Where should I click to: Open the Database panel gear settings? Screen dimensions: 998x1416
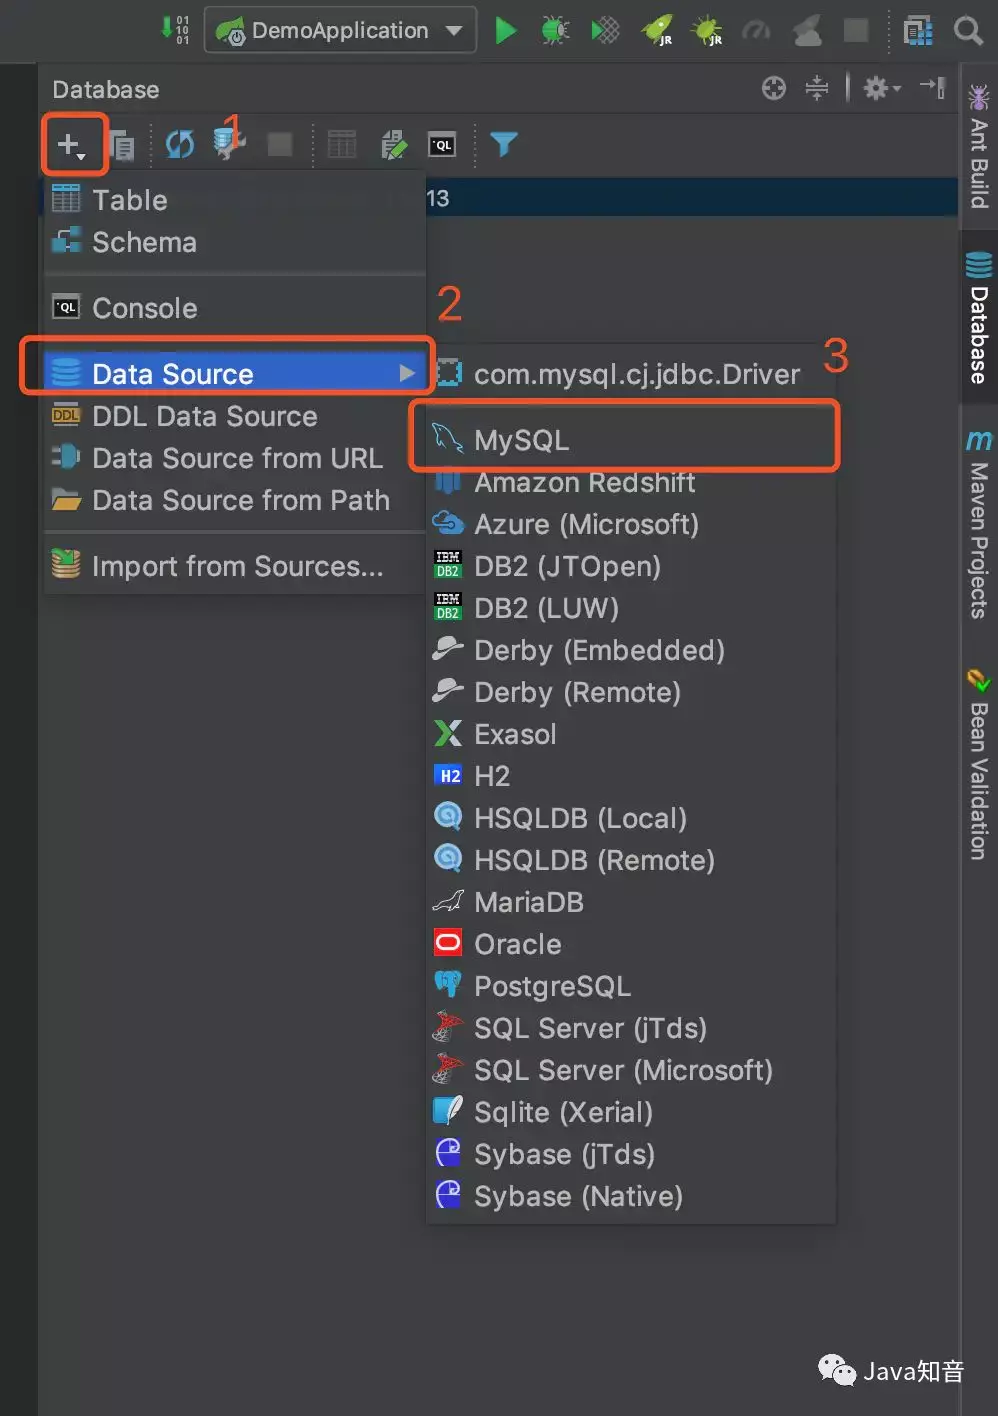click(880, 89)
